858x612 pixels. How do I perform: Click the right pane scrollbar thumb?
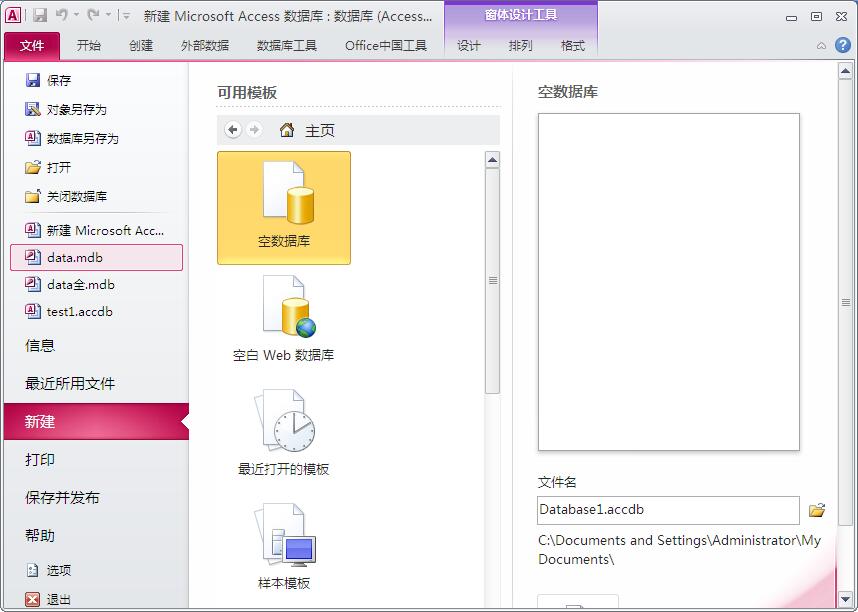pos(845,302)
